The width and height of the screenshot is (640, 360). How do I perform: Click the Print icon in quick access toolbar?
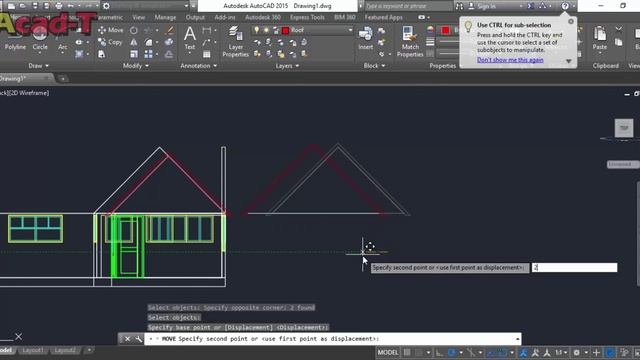point(59,6)
